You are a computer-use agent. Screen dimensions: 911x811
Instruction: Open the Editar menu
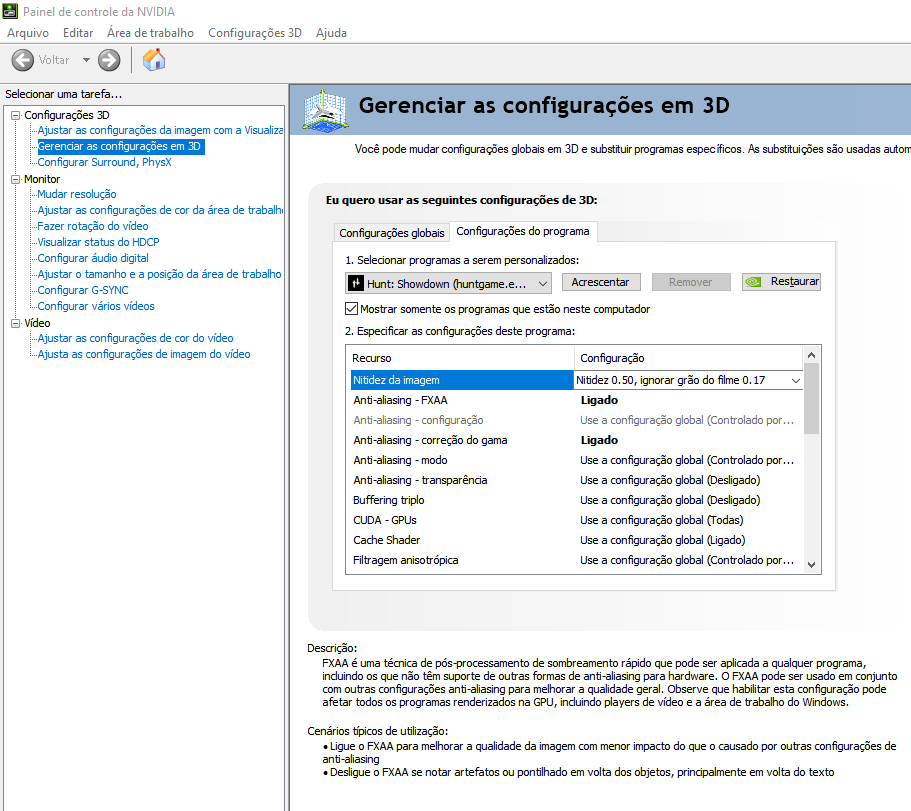[x=78, y=33]
